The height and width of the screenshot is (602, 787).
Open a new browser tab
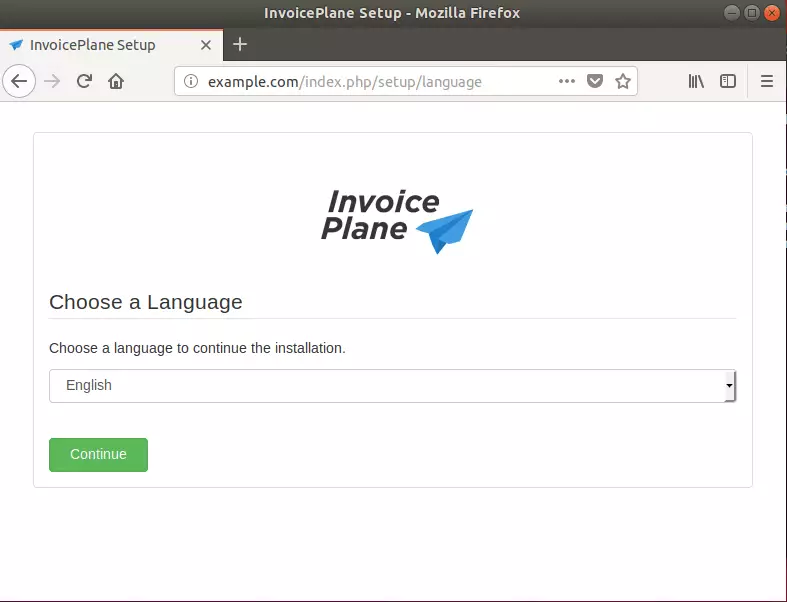240,44
